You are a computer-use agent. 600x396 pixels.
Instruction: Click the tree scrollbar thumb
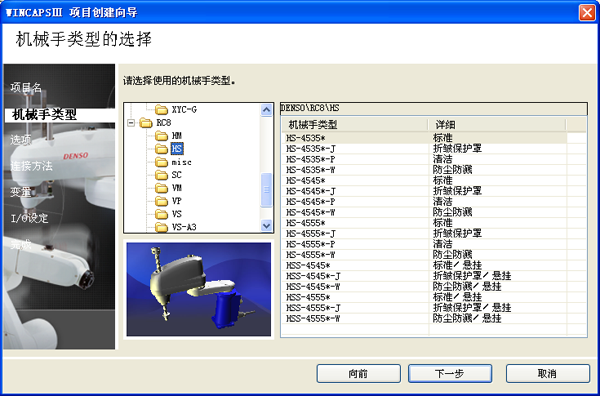(x=266, y=190)
